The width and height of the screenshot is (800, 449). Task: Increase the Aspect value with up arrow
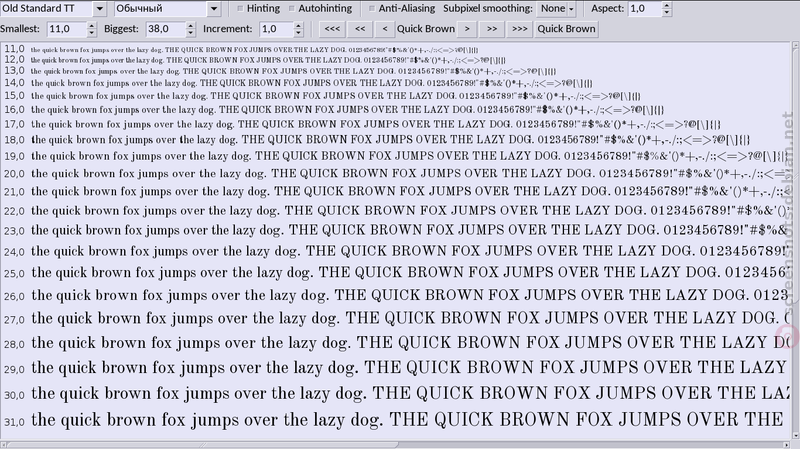click(x=667, y=5)
